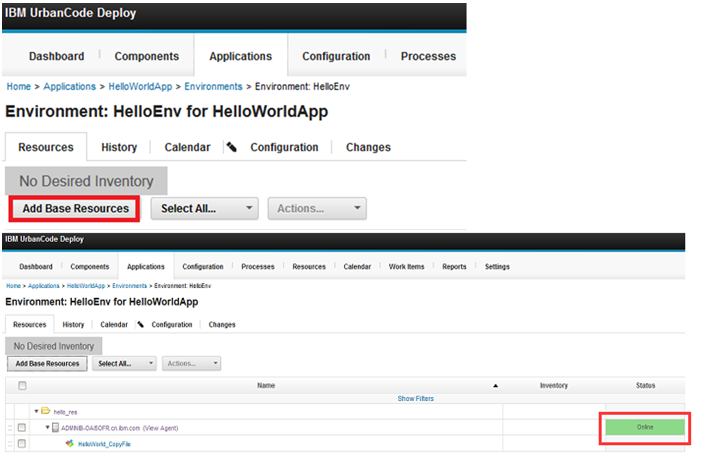Select the Applications tab in top screenshot
708x462 pixels.
(x=241, y=56)
